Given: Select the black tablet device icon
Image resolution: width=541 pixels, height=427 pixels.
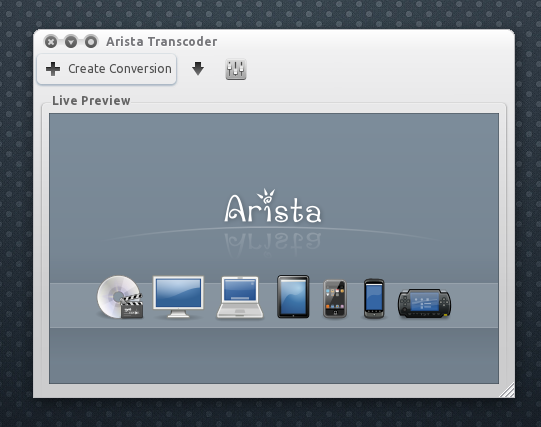Looking at the screenshot, I should tap(293, 296).
